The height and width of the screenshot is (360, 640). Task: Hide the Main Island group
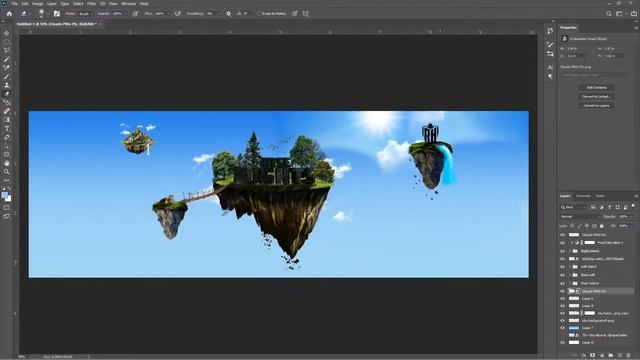coord(562,283)
